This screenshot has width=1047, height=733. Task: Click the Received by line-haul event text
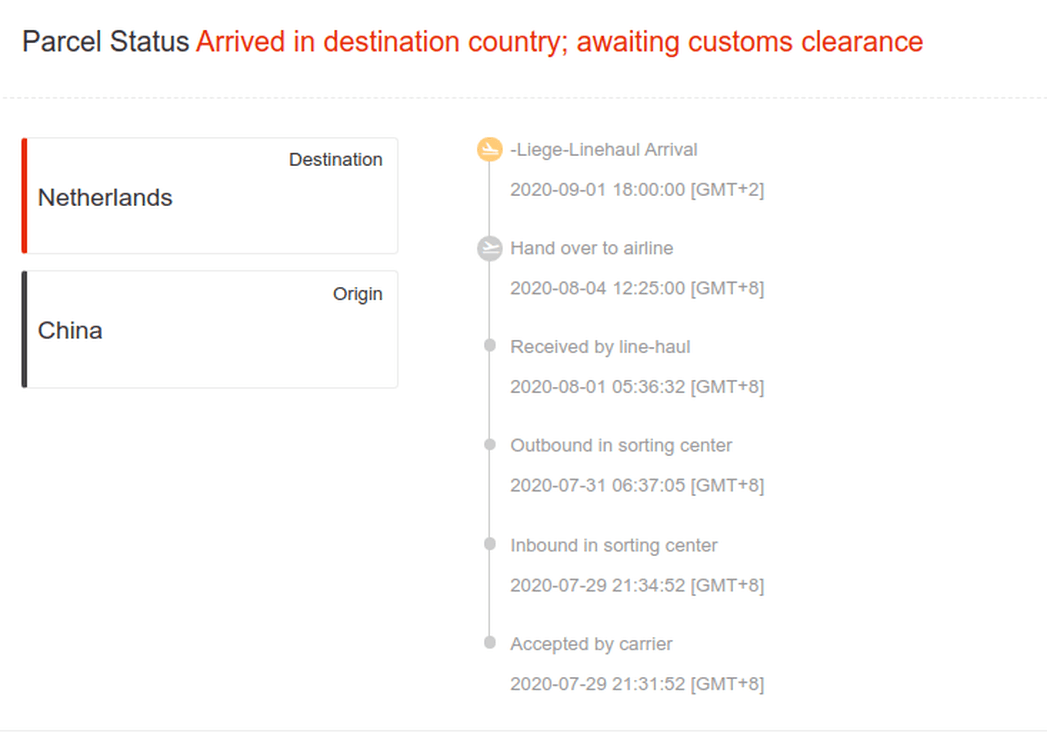pyautogui.click(x=600, y=347)
